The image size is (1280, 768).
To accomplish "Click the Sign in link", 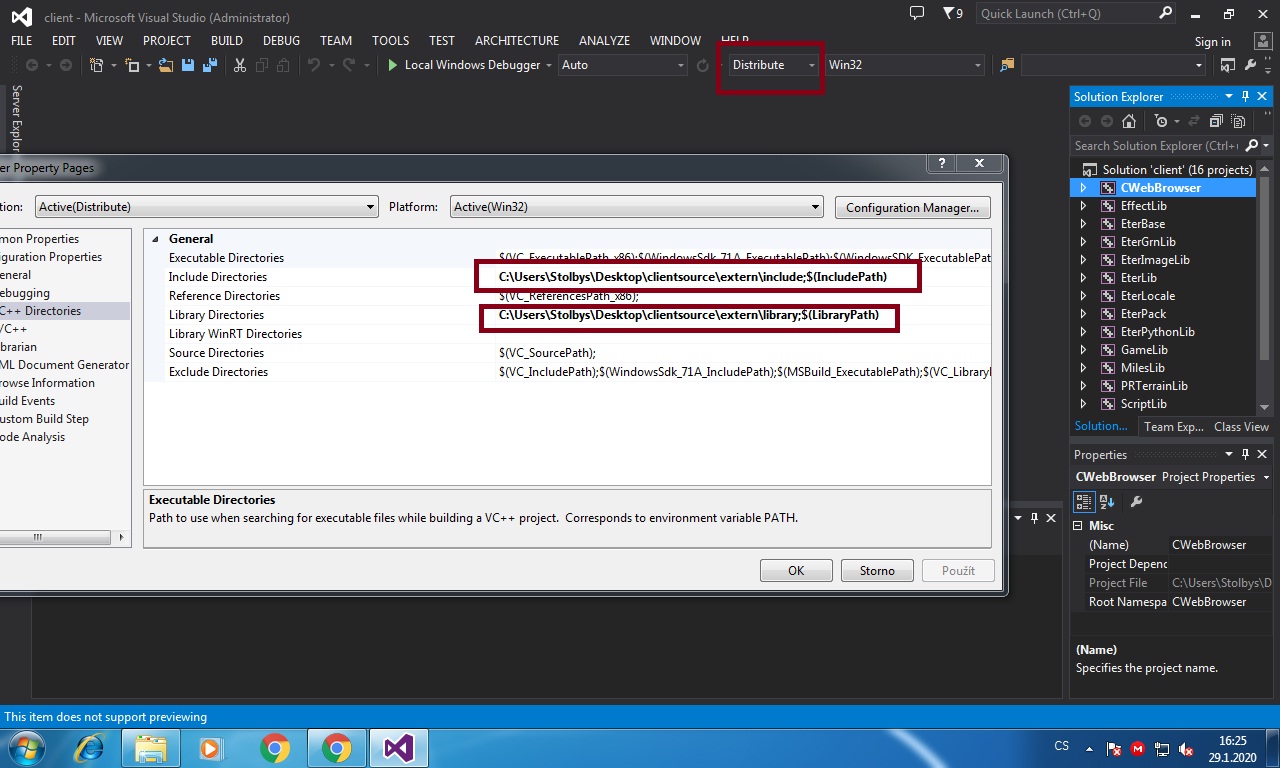I will tap(1213, 42).
